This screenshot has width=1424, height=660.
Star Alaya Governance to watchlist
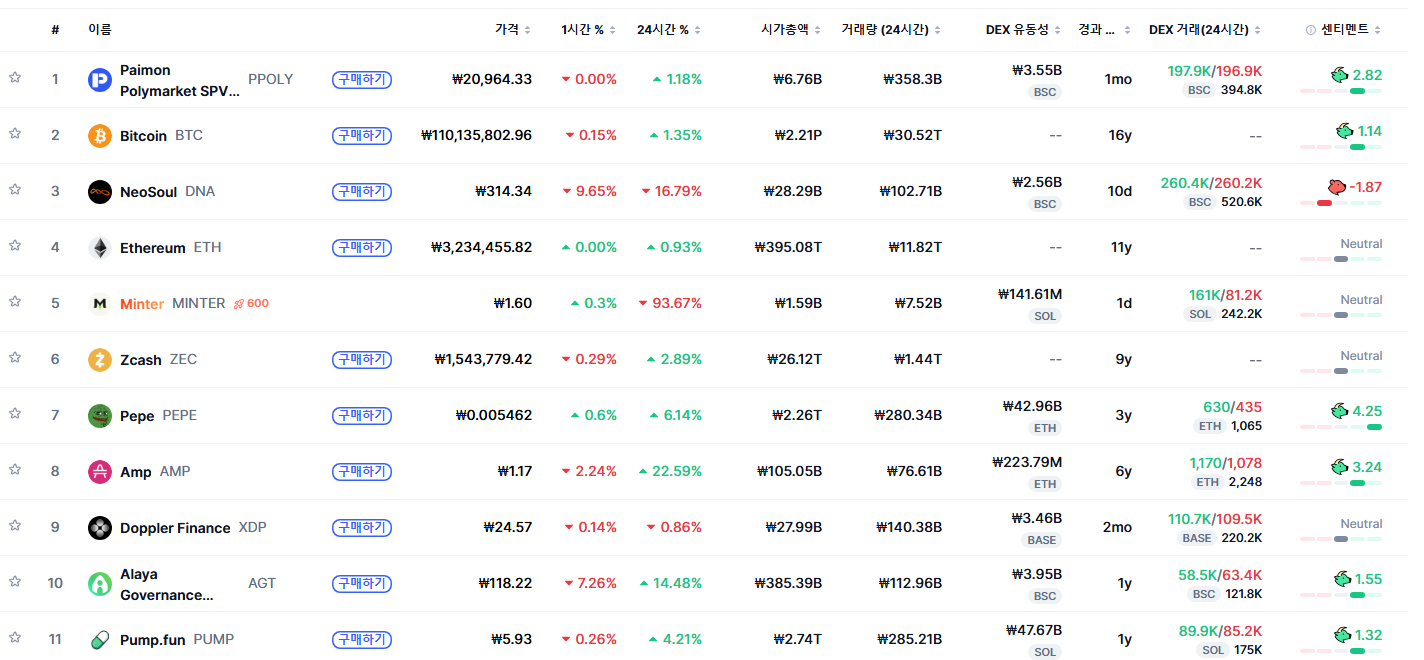(15, 582)
